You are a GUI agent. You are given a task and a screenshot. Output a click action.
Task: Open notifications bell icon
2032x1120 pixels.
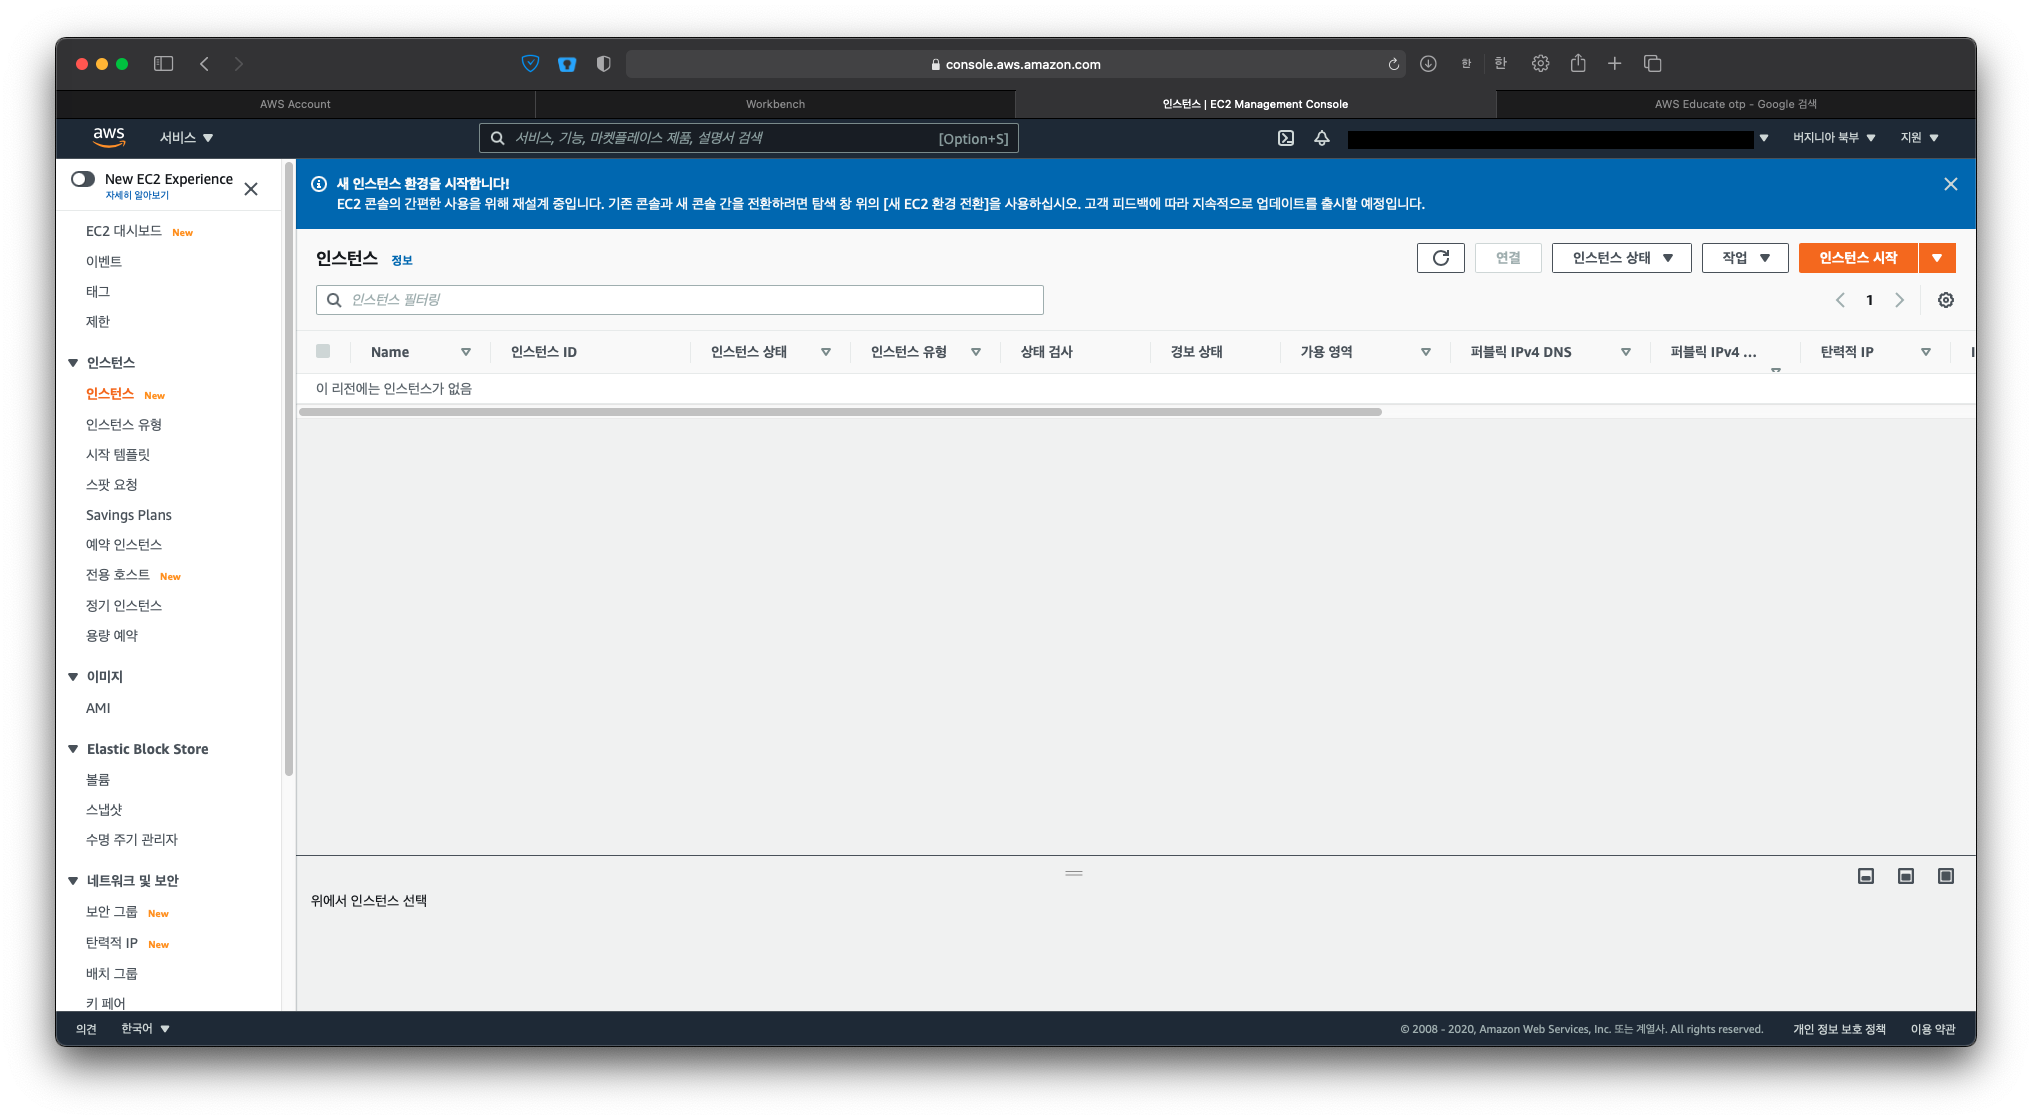click(x=1321, y=138)
